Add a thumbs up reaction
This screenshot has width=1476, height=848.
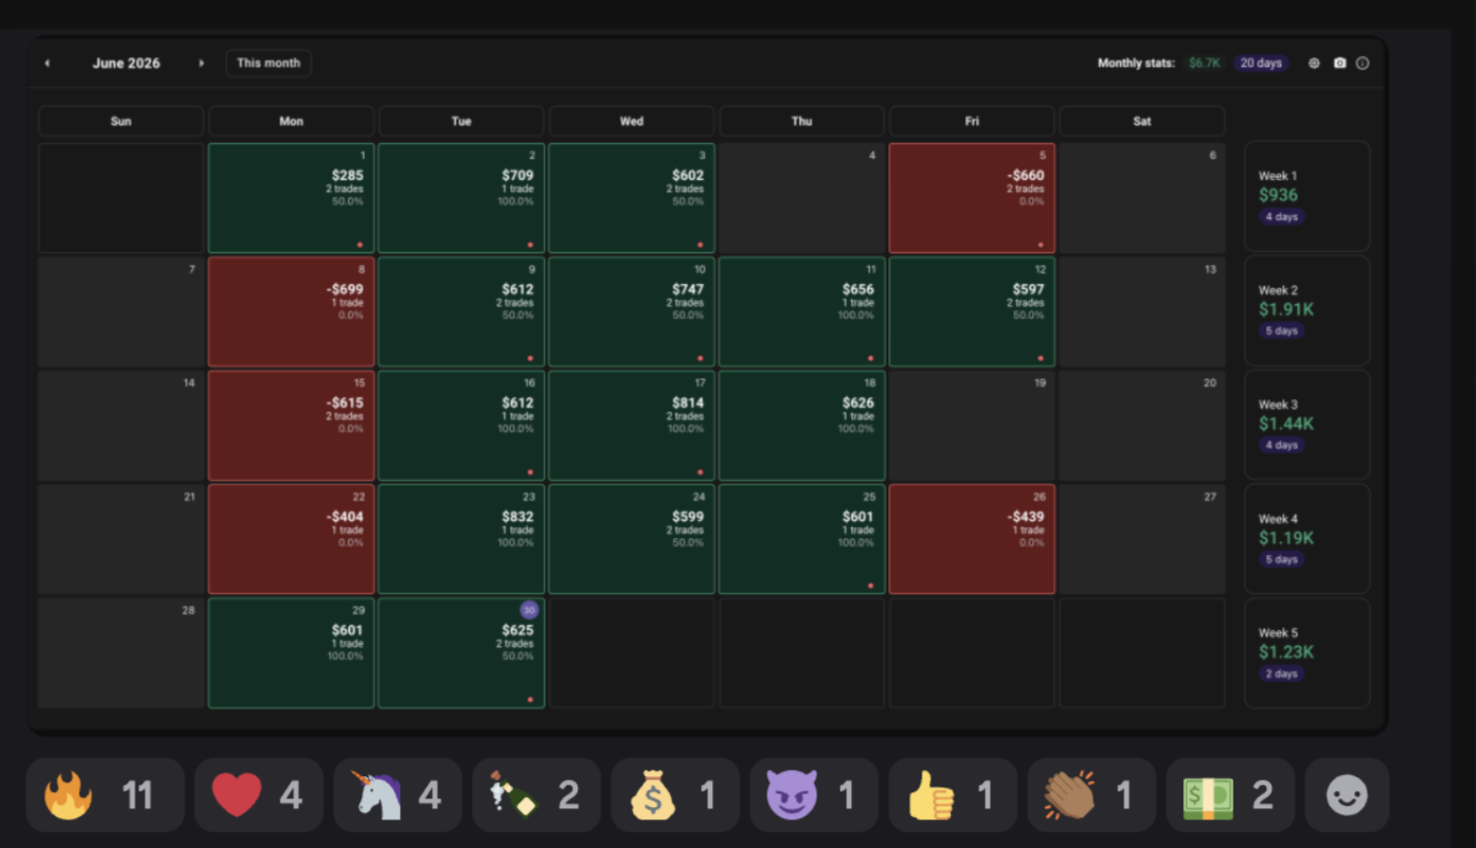(x=953, y=795)
